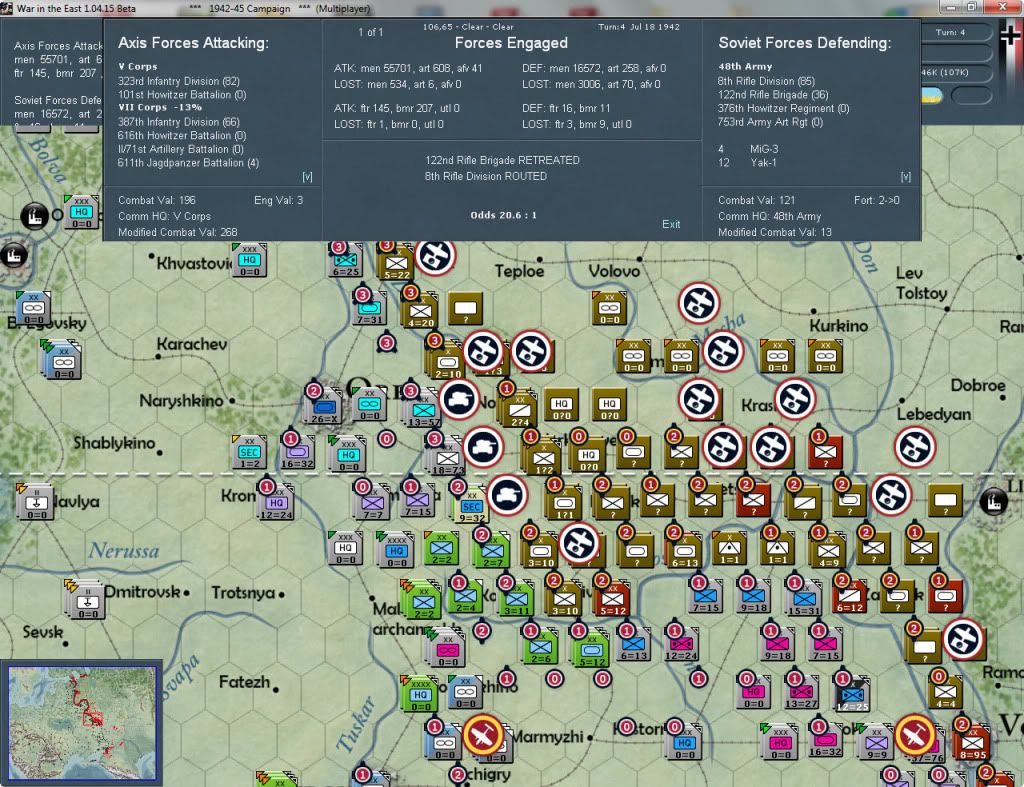Click tank battle marker beside 13=57 counter

pyautogui.click(x=459, y=399)
